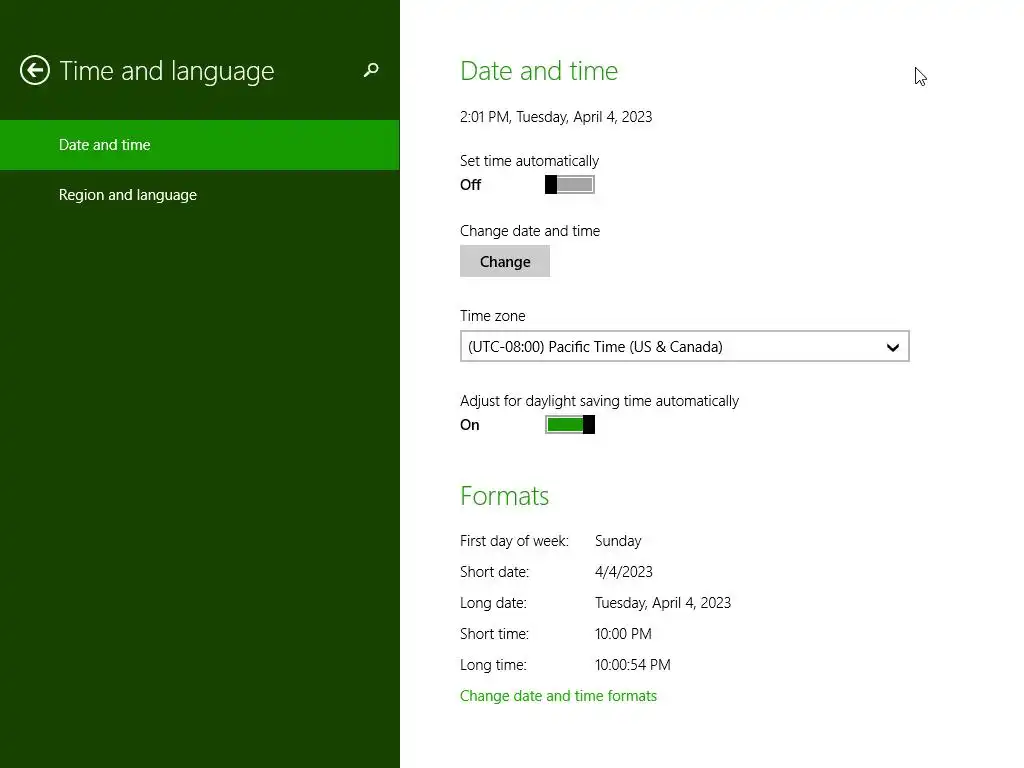Click the Tuesday, April 4, 2023 long date value
The image size is (1024, 768).
click(663, 603)
